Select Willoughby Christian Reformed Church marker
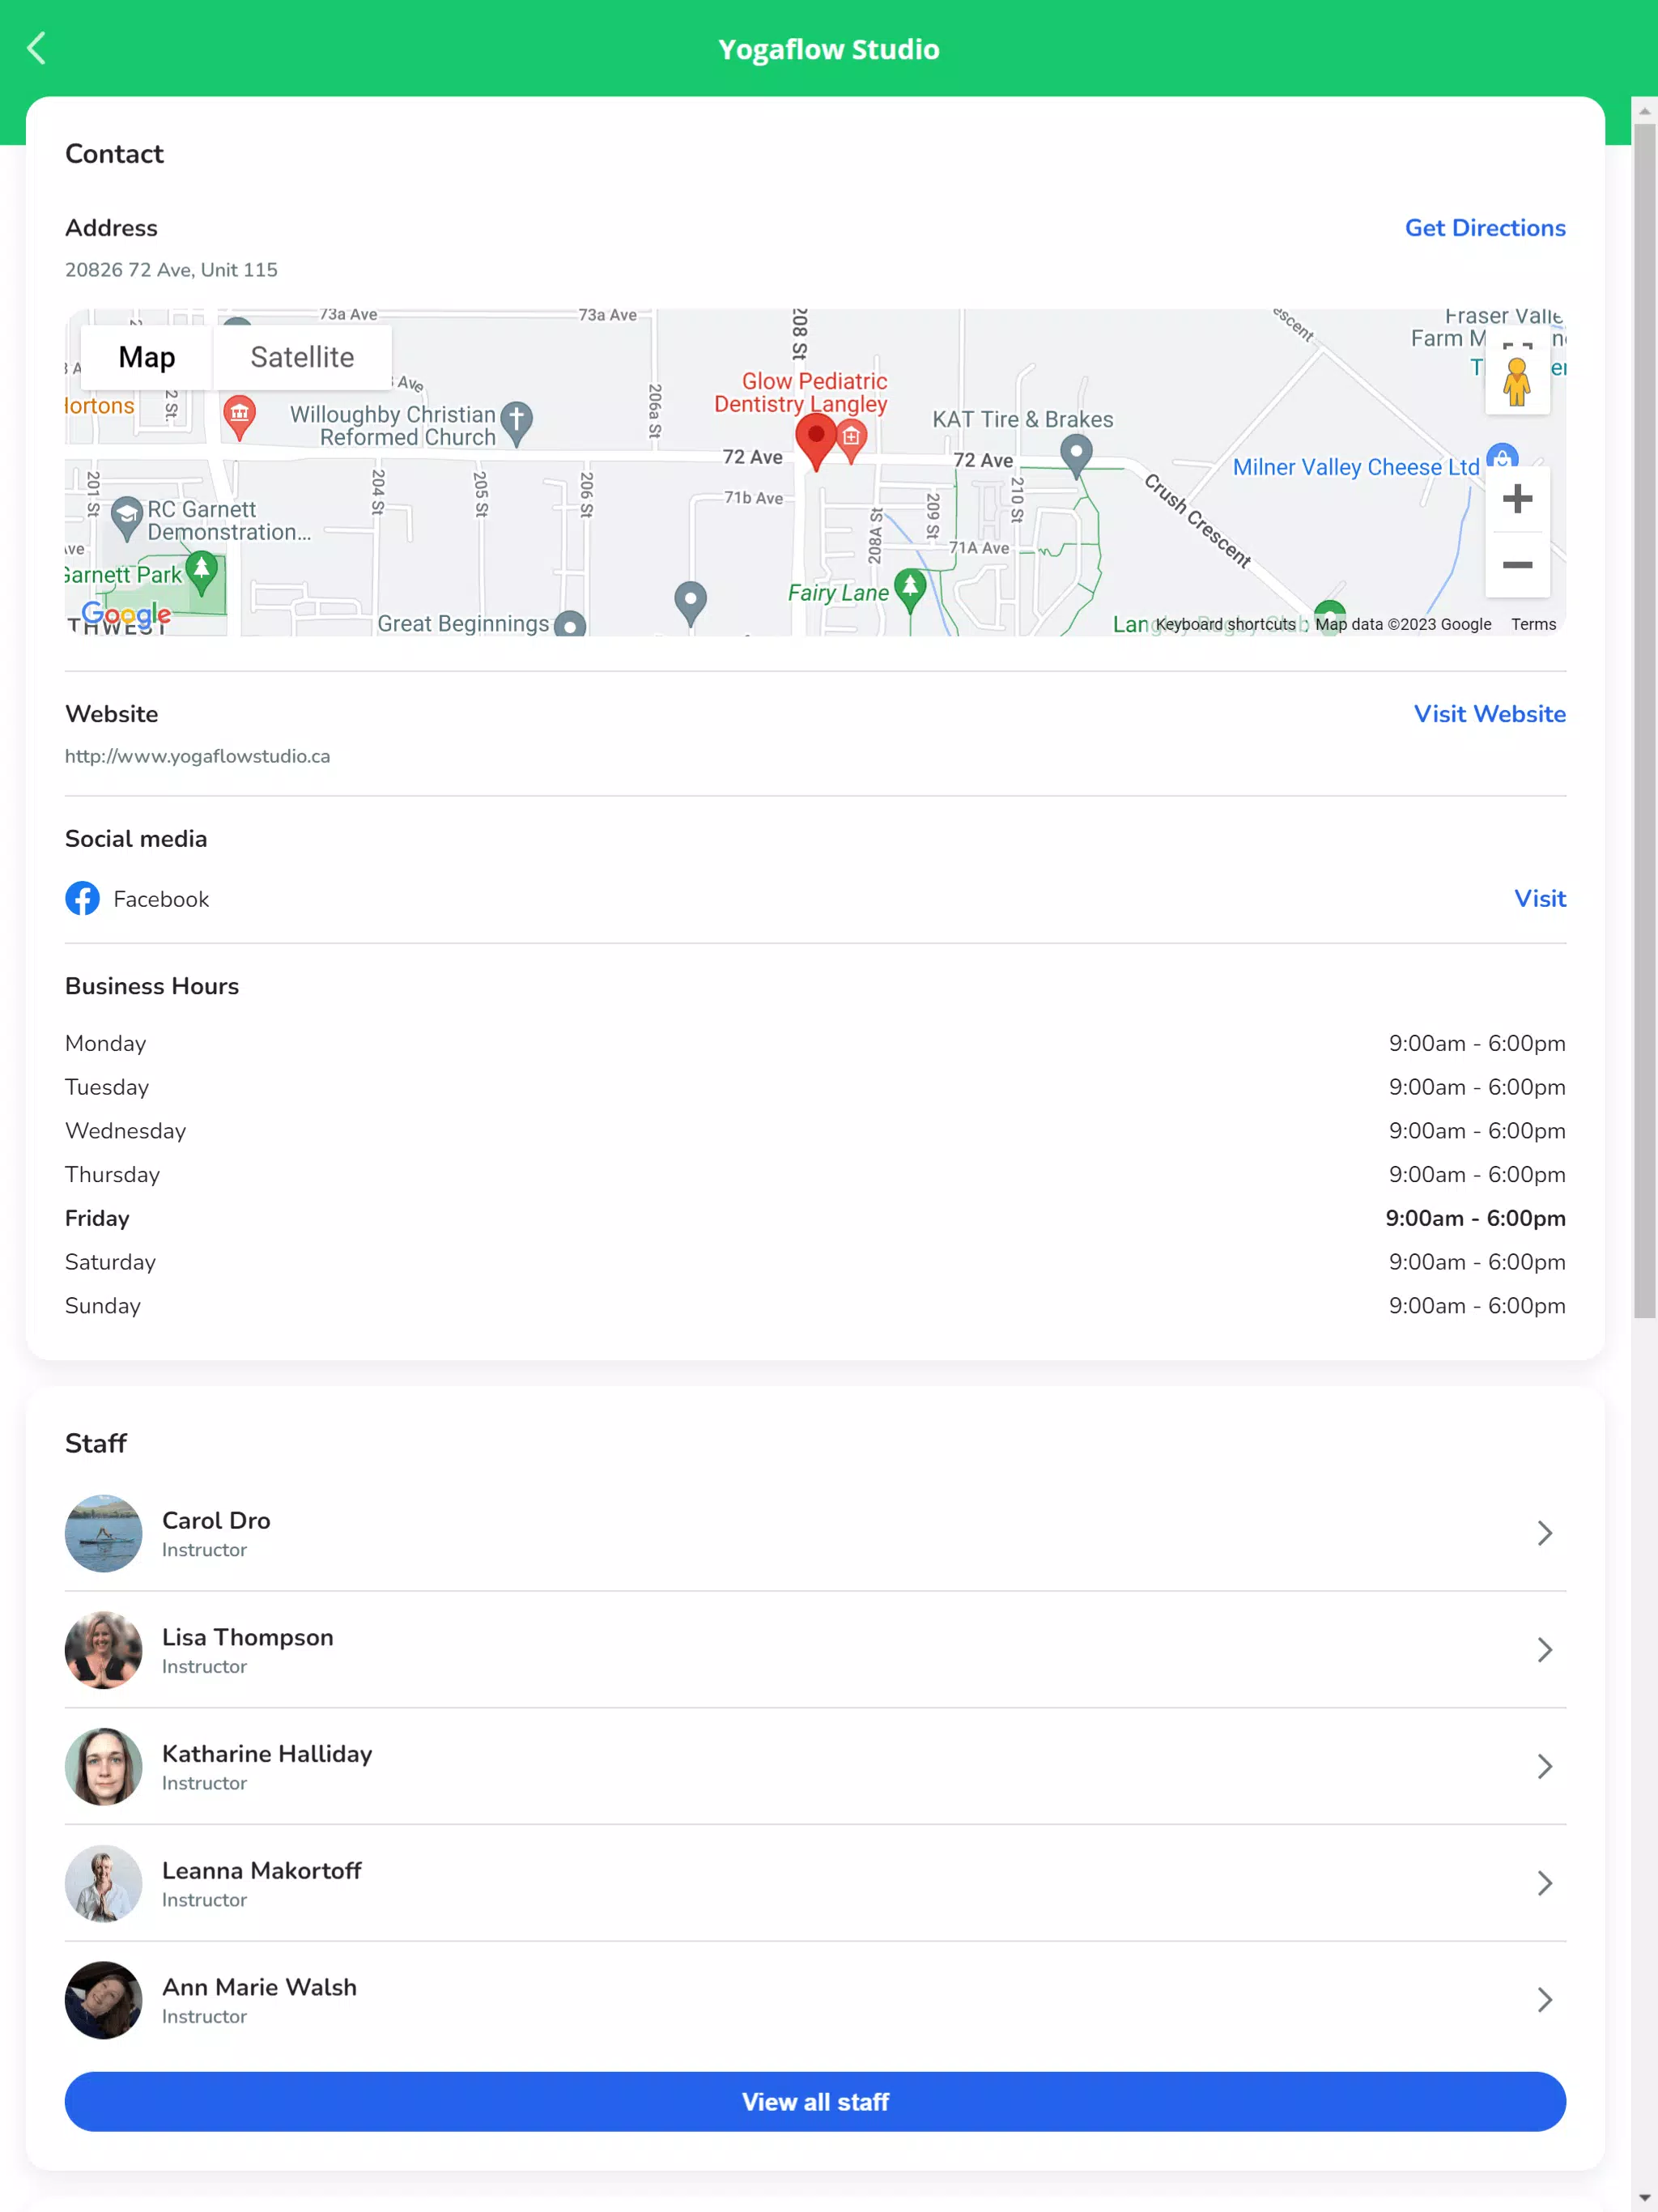This screenshot has width=1658, height=2212. coord(516,423)
